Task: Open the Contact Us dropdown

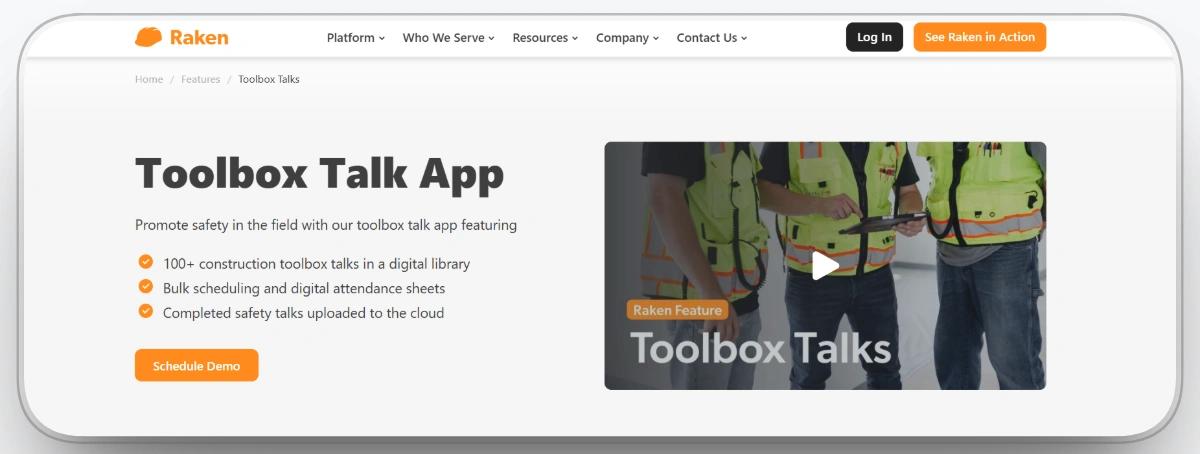Action: (x=712, y=38)
